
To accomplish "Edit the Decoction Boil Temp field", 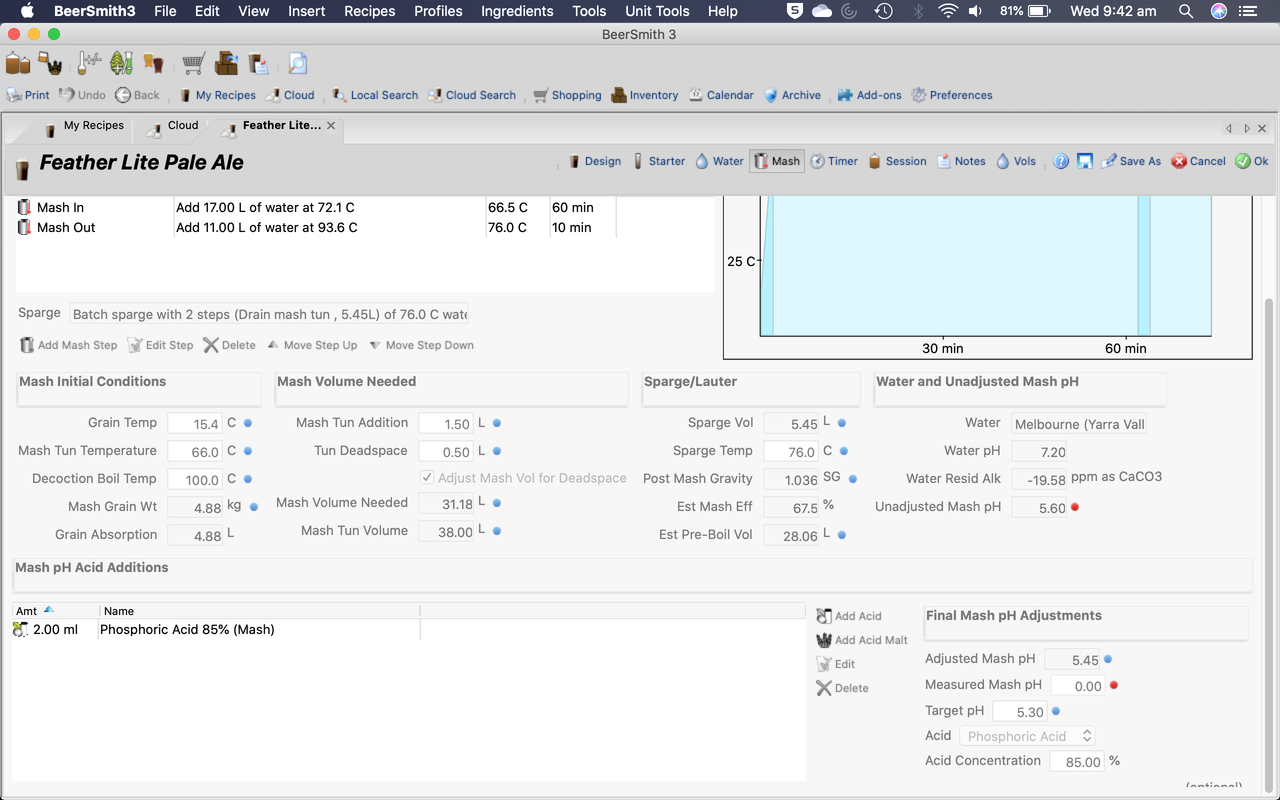I will [x=195, y=480].
